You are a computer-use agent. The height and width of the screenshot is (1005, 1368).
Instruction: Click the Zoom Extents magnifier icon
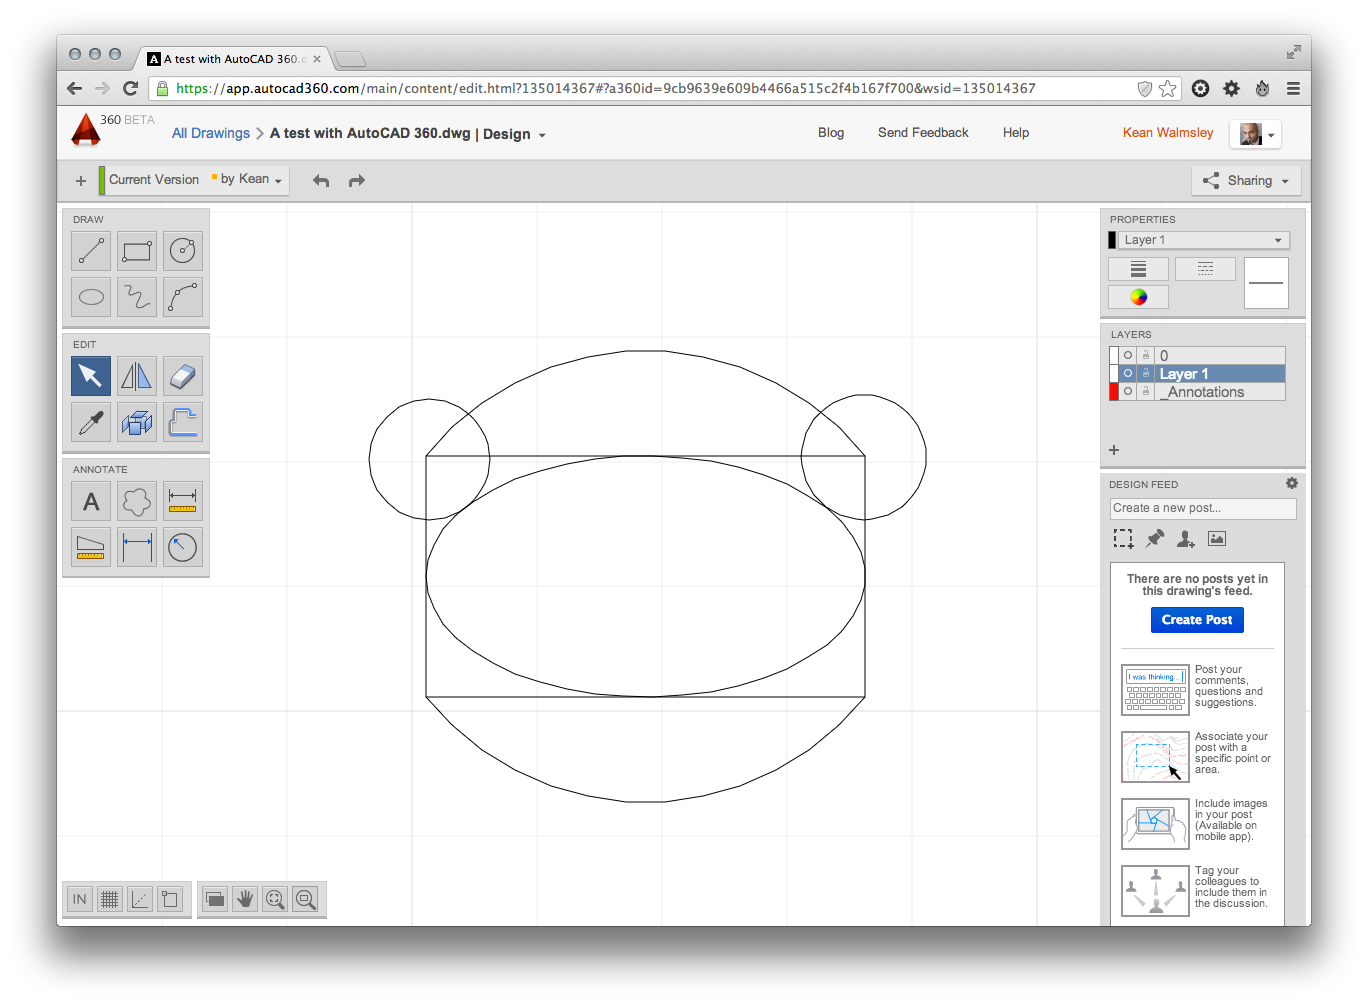pyautogui.click(x=275, y=899)
